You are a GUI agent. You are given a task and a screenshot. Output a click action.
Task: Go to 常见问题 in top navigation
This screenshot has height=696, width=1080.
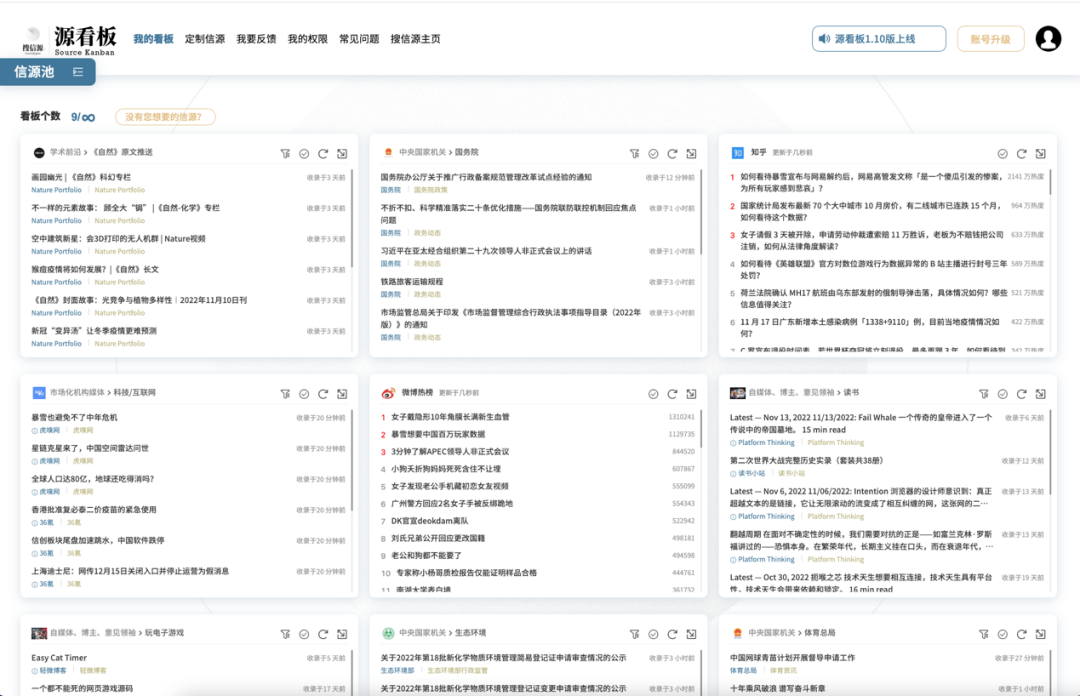coord(359,39)
